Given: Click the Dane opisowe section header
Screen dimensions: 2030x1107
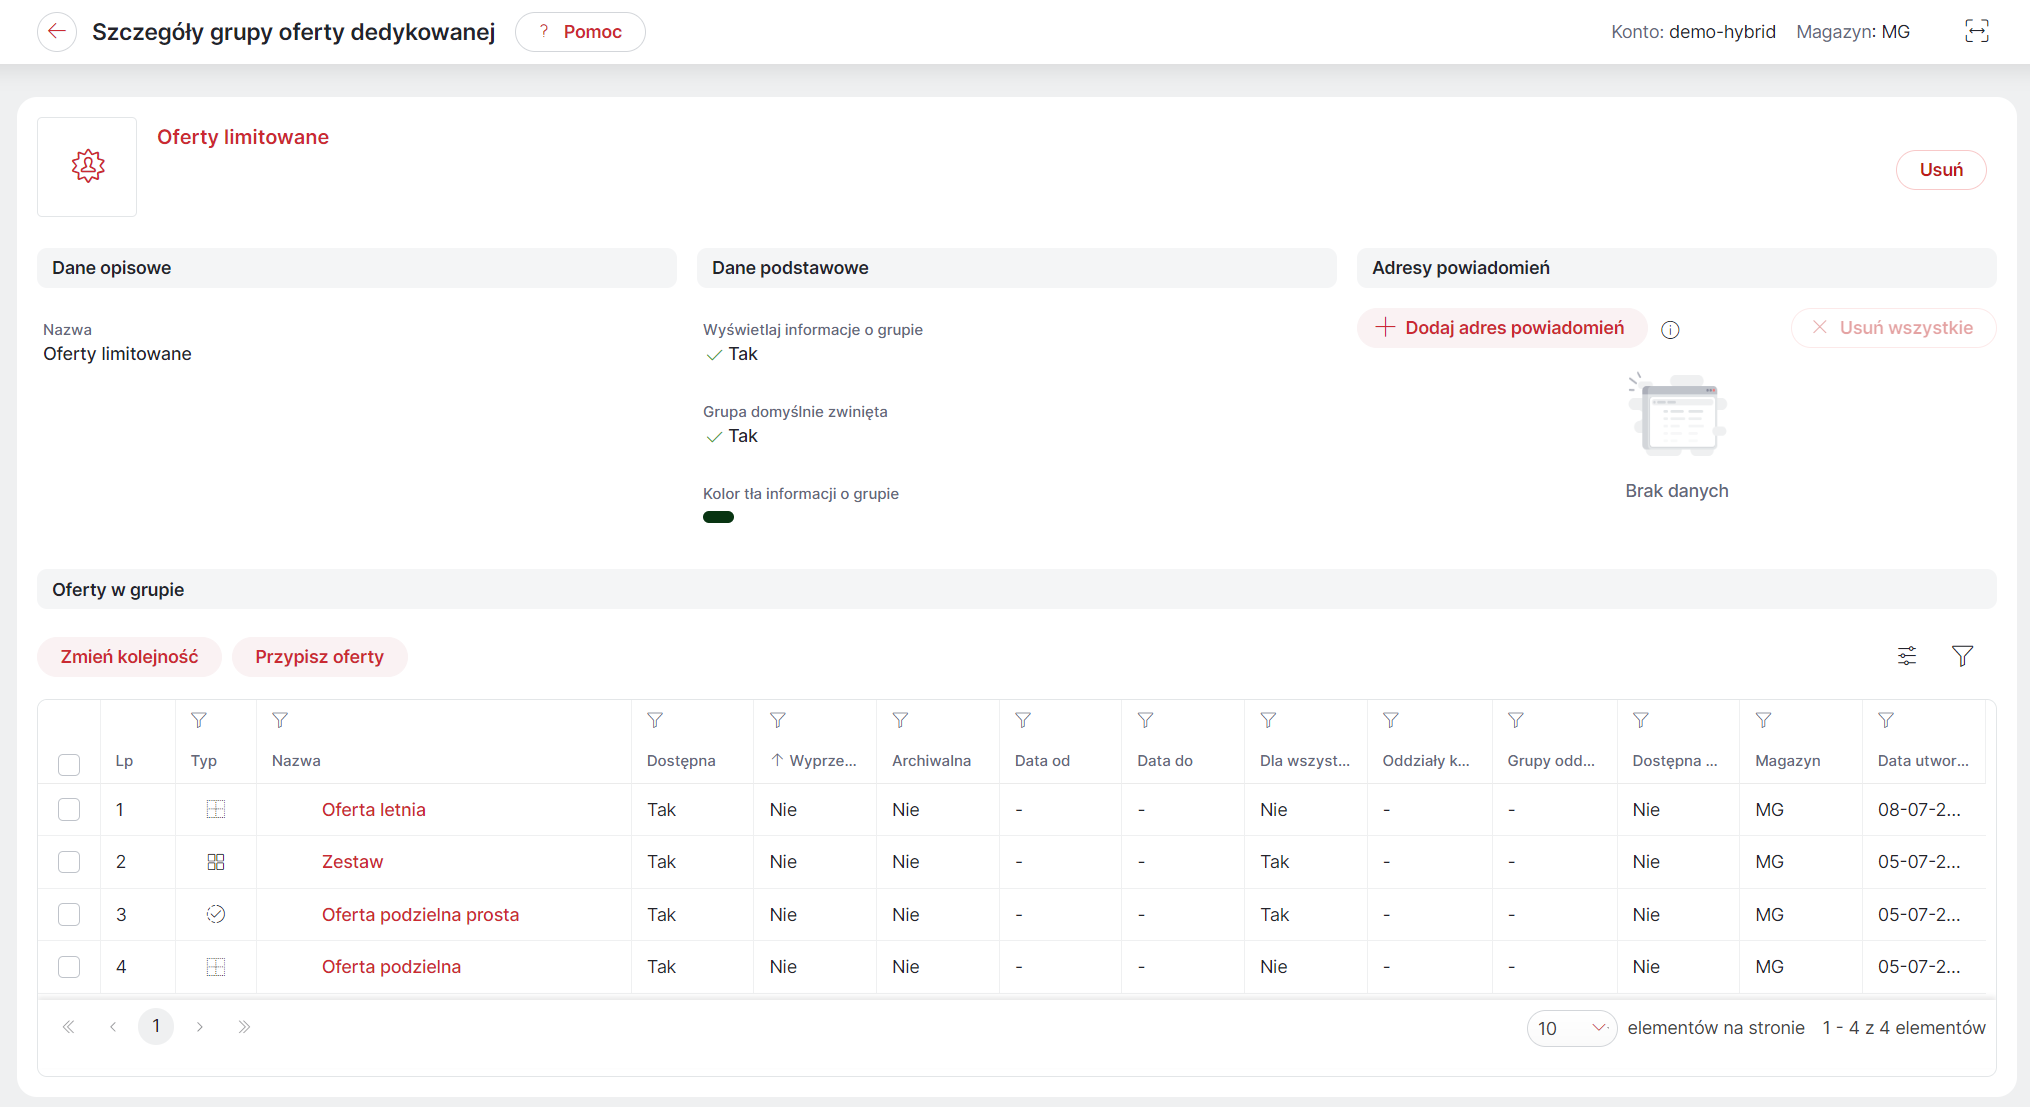Looking at the screenshot, I should (357, 268).
